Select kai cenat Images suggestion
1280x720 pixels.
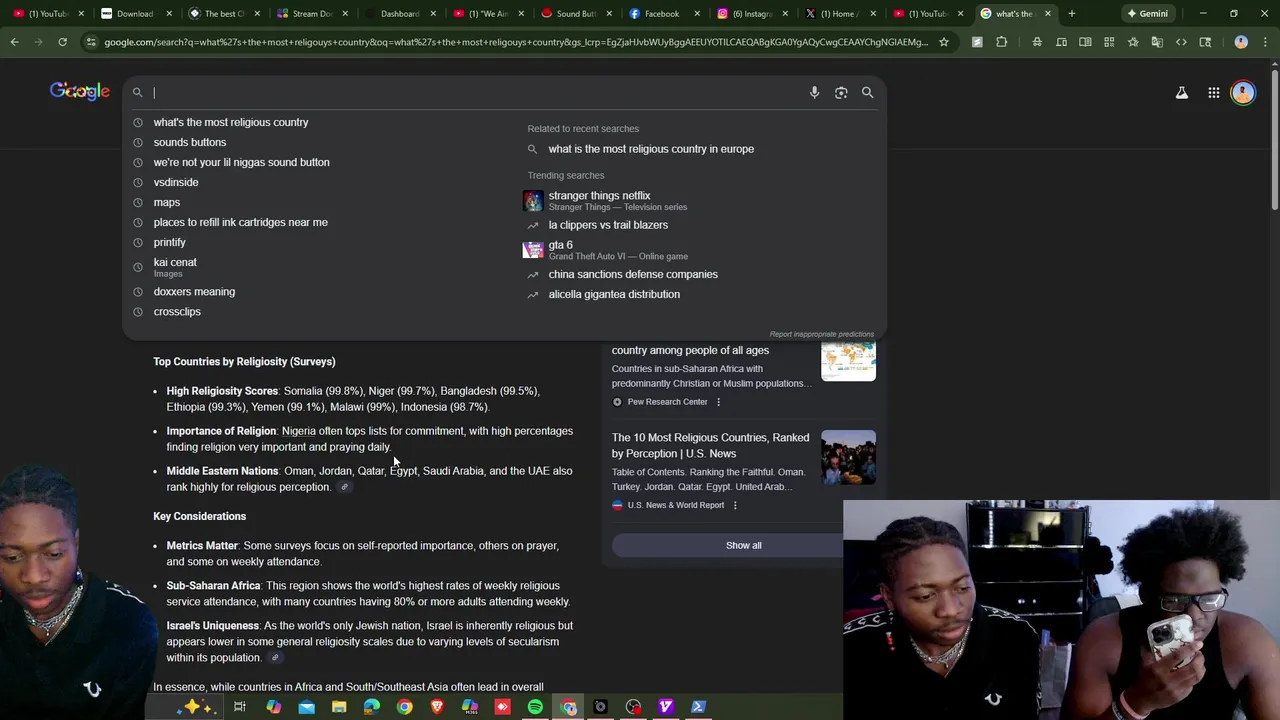coord(175,267)
